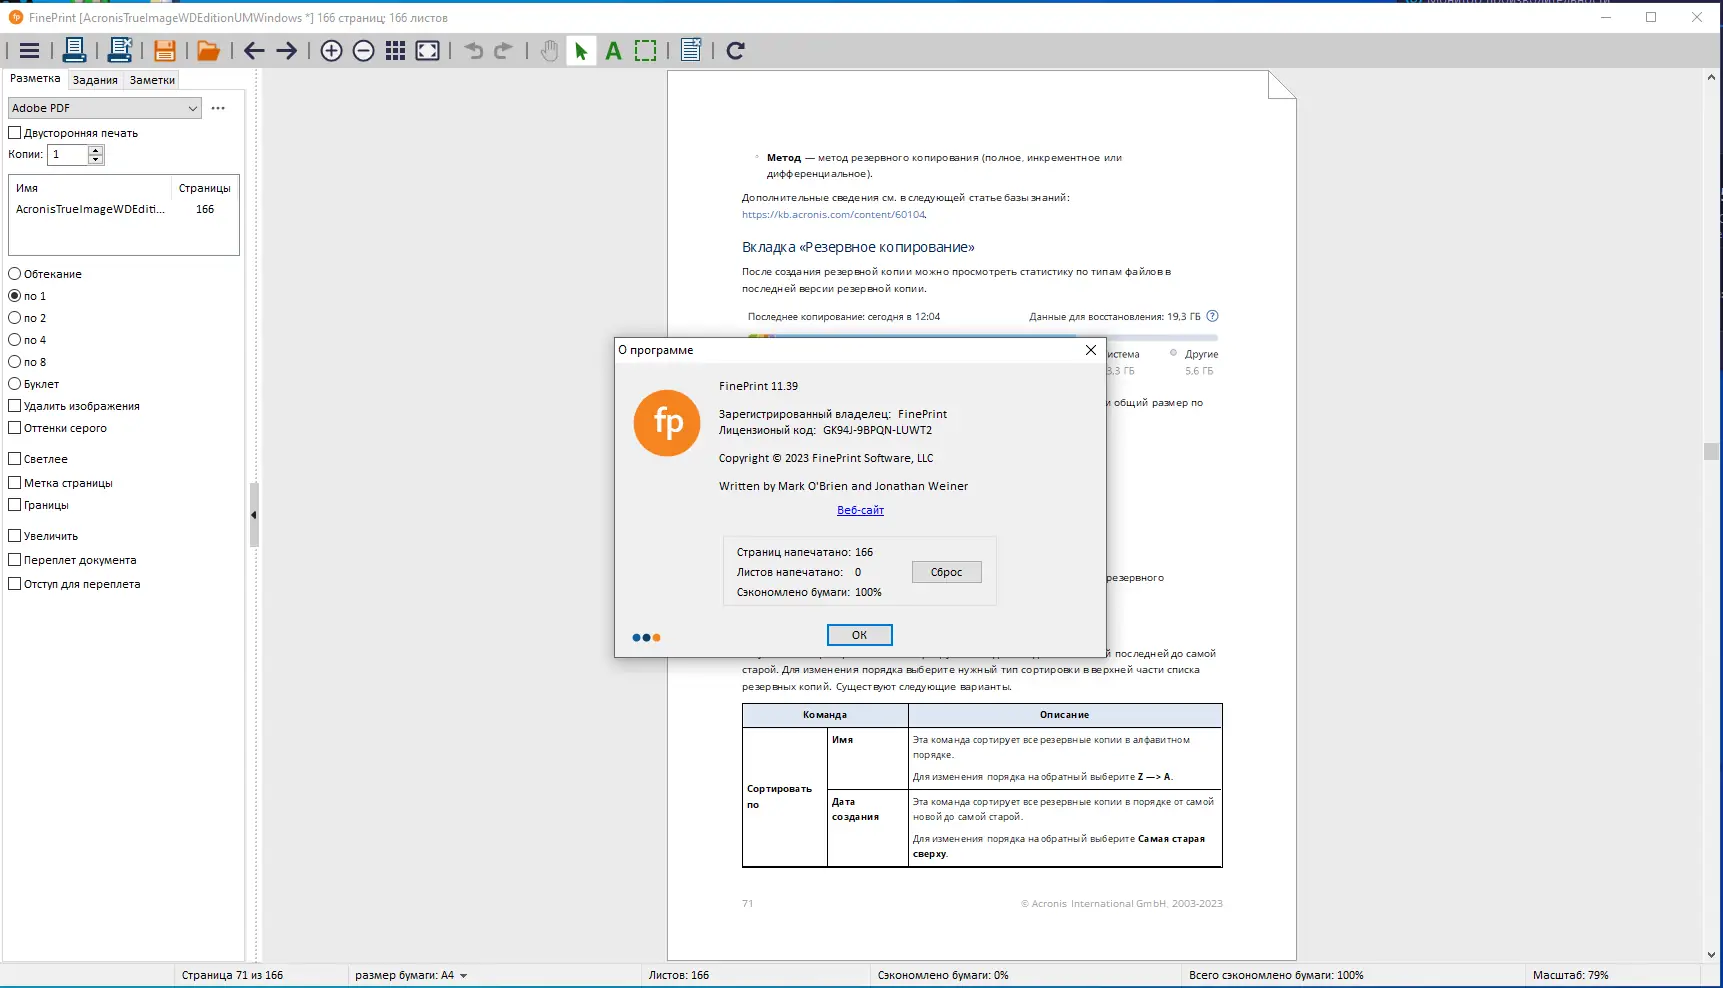Image resolution: width=1723 pixels, height=988 pixels.
Task: Collapse the left sidebar panel arrow
Action: pyautogui.click(x=254, y=515)
